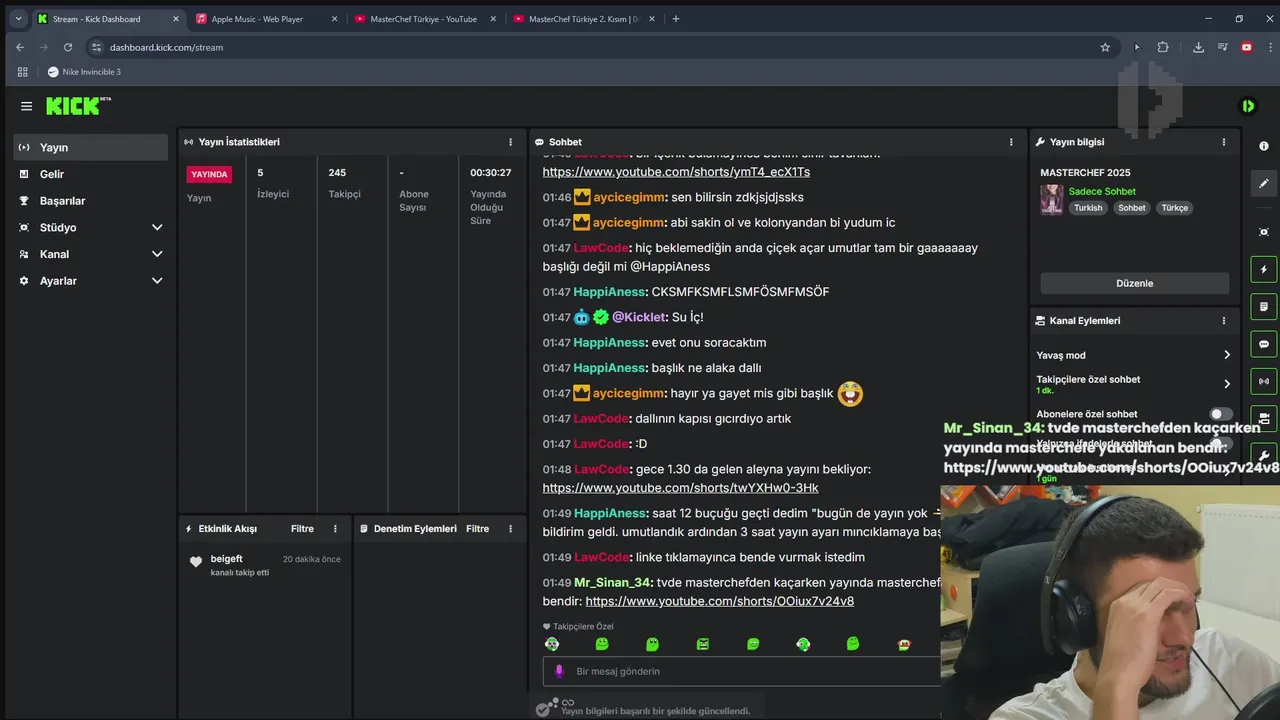1280x720 pixels.
Task: Click the @Kicklet mention in chat
Action: click(638, 317)
